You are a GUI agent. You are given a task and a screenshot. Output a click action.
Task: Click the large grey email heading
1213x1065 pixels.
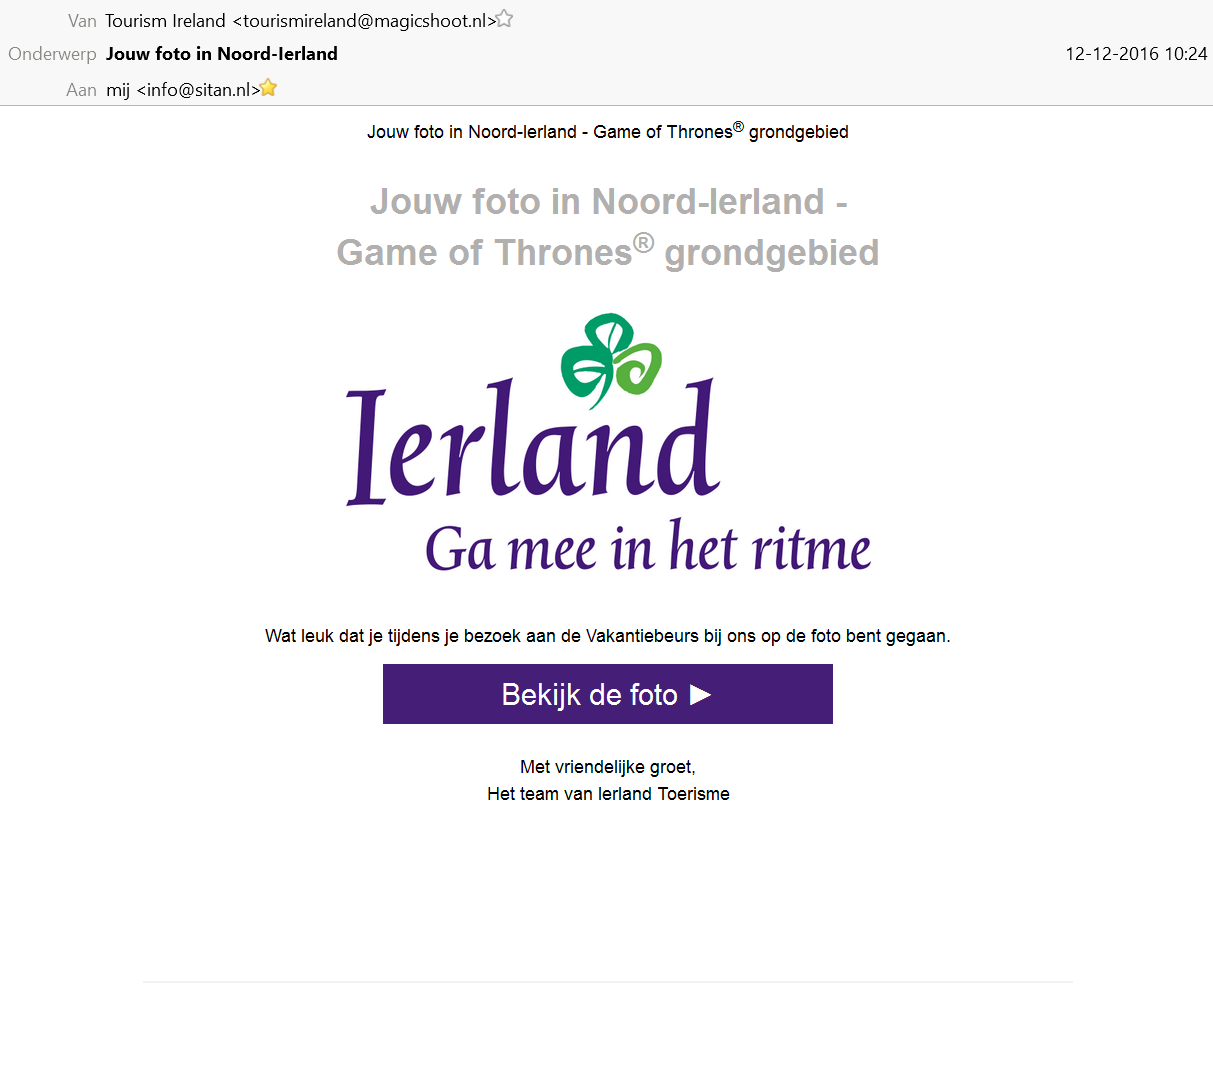point(608,227)
